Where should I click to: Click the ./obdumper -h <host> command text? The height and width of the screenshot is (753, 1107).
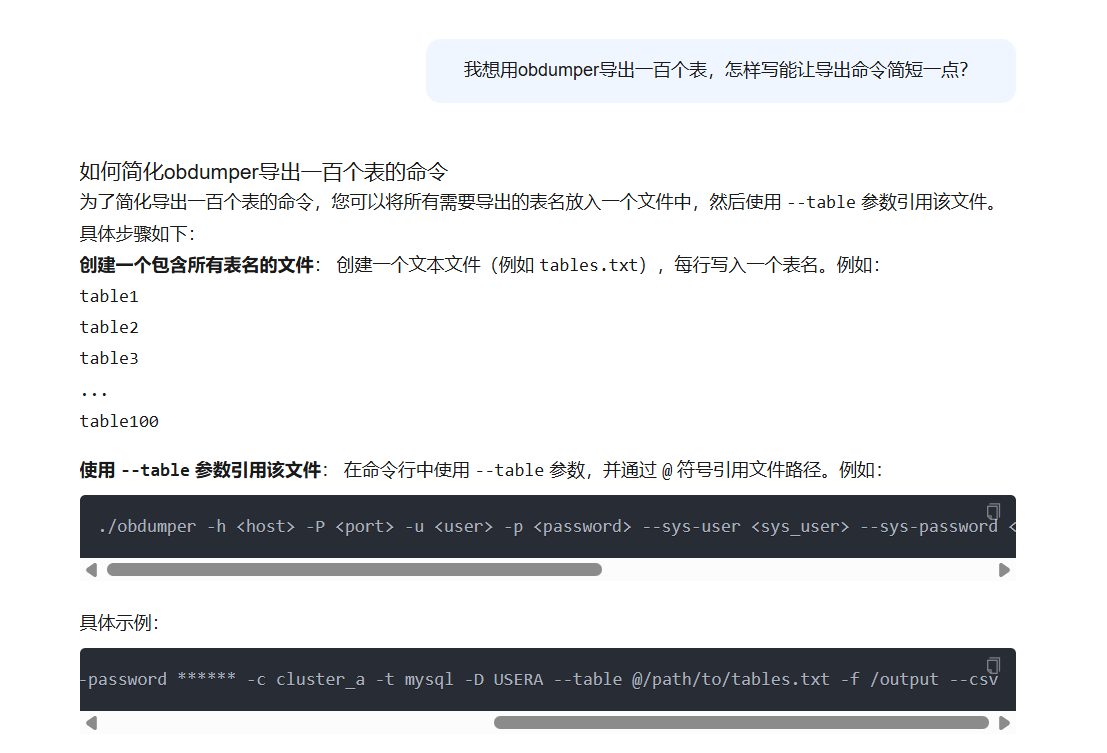196,526
